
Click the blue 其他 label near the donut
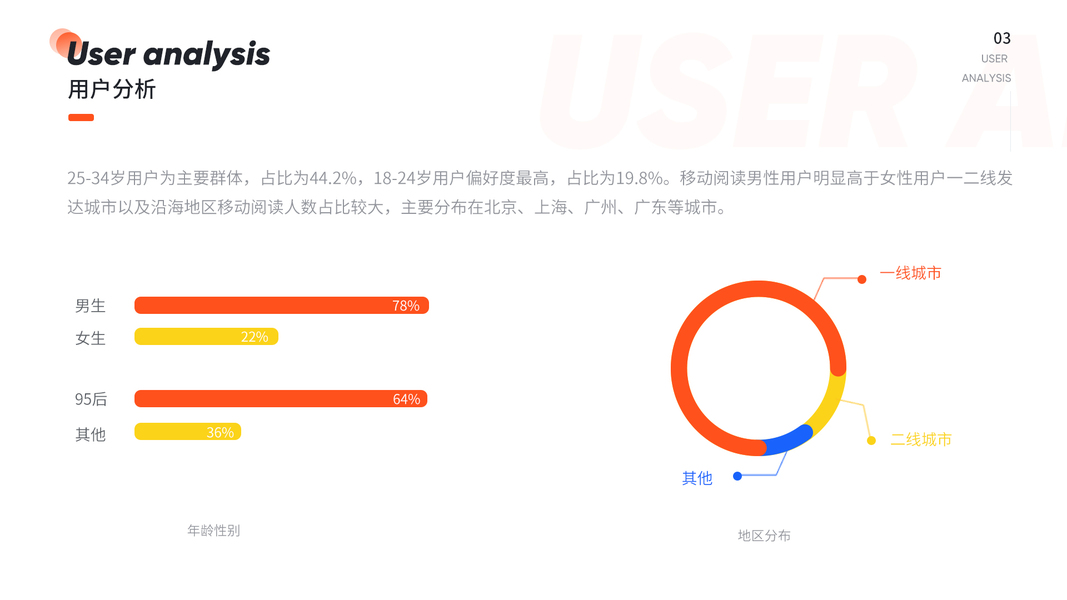coord(697,478)
